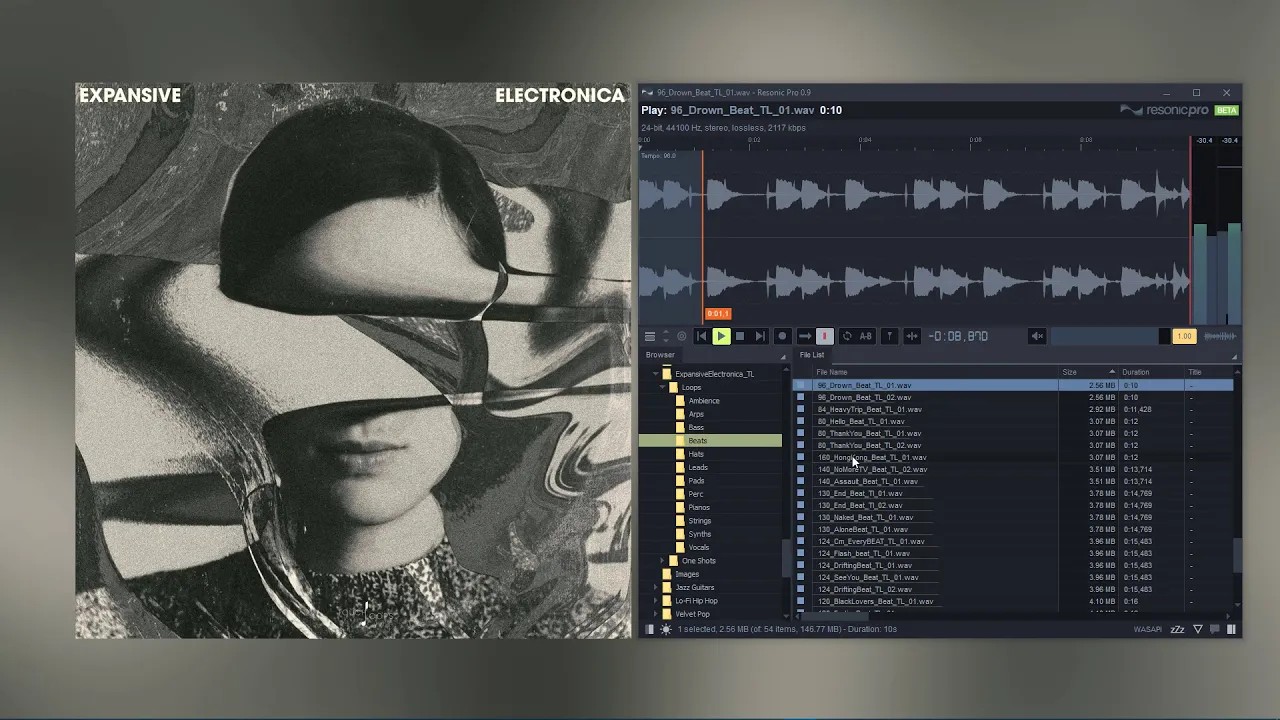
Task: Click the target circle icon in transport
Action: [682, 337]
